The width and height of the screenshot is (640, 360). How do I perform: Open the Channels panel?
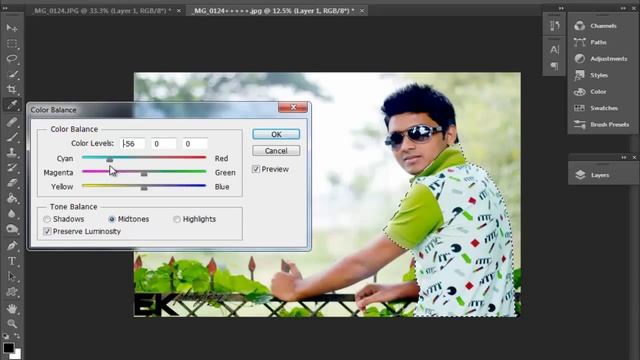point(602,26)
